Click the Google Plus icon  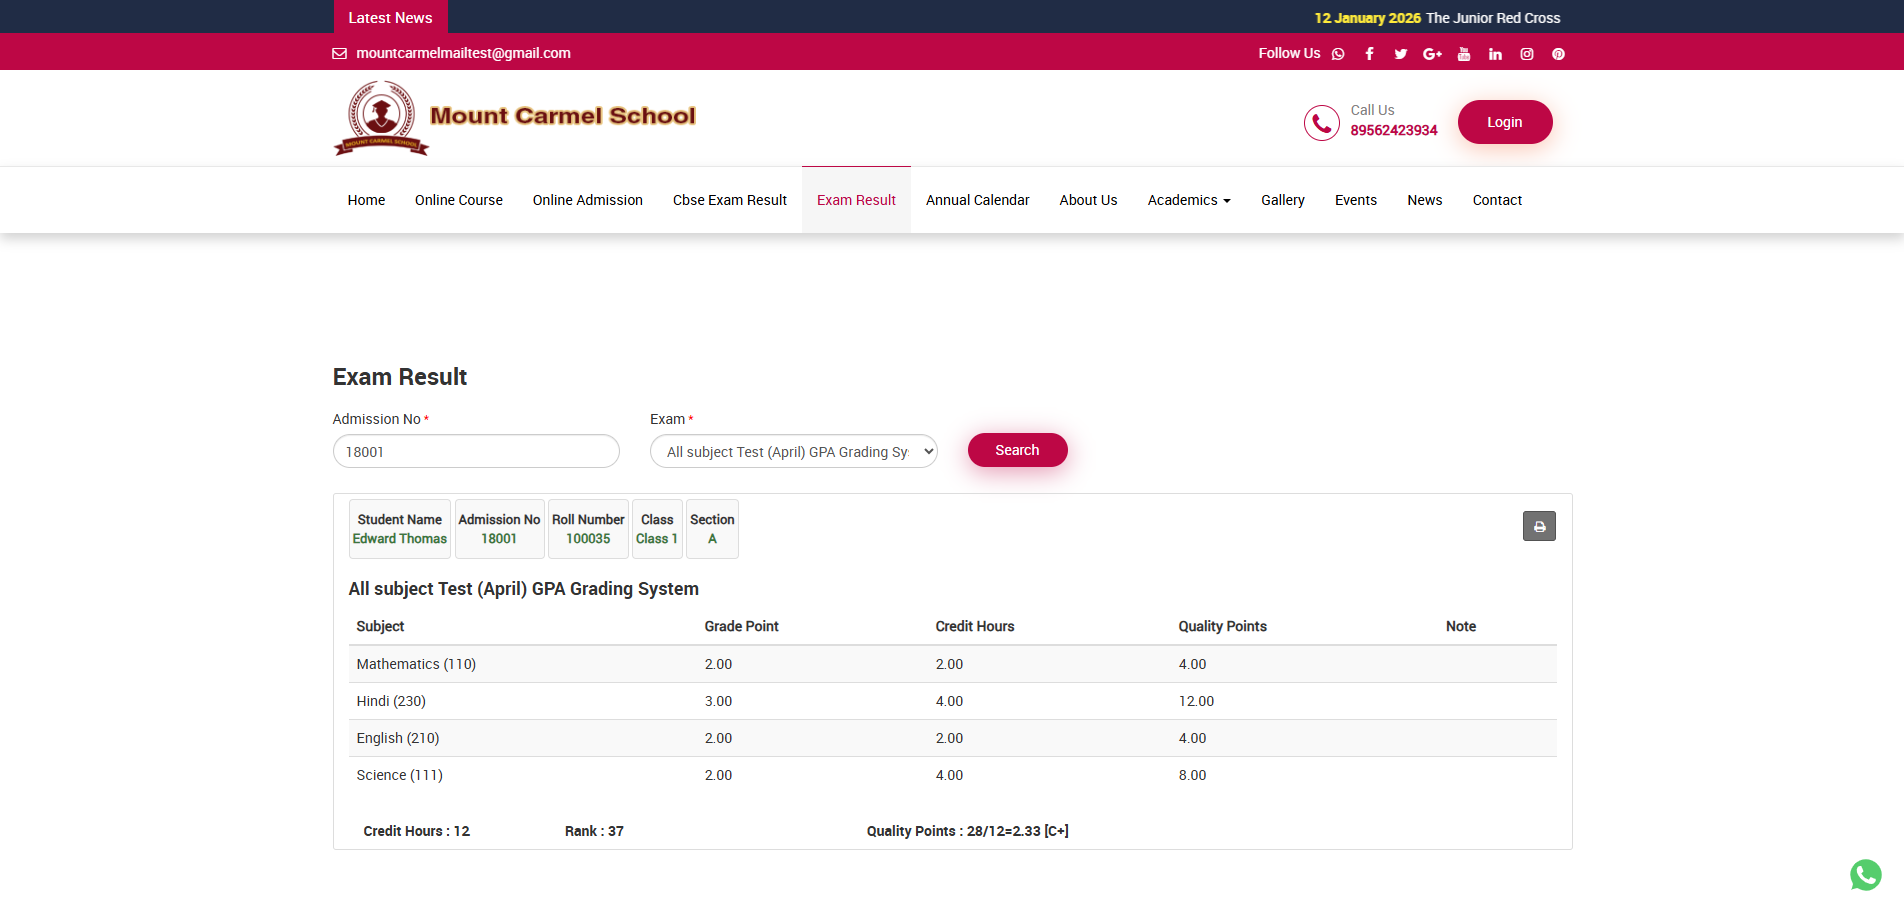pyautogui.click(x=1432, y=54)
